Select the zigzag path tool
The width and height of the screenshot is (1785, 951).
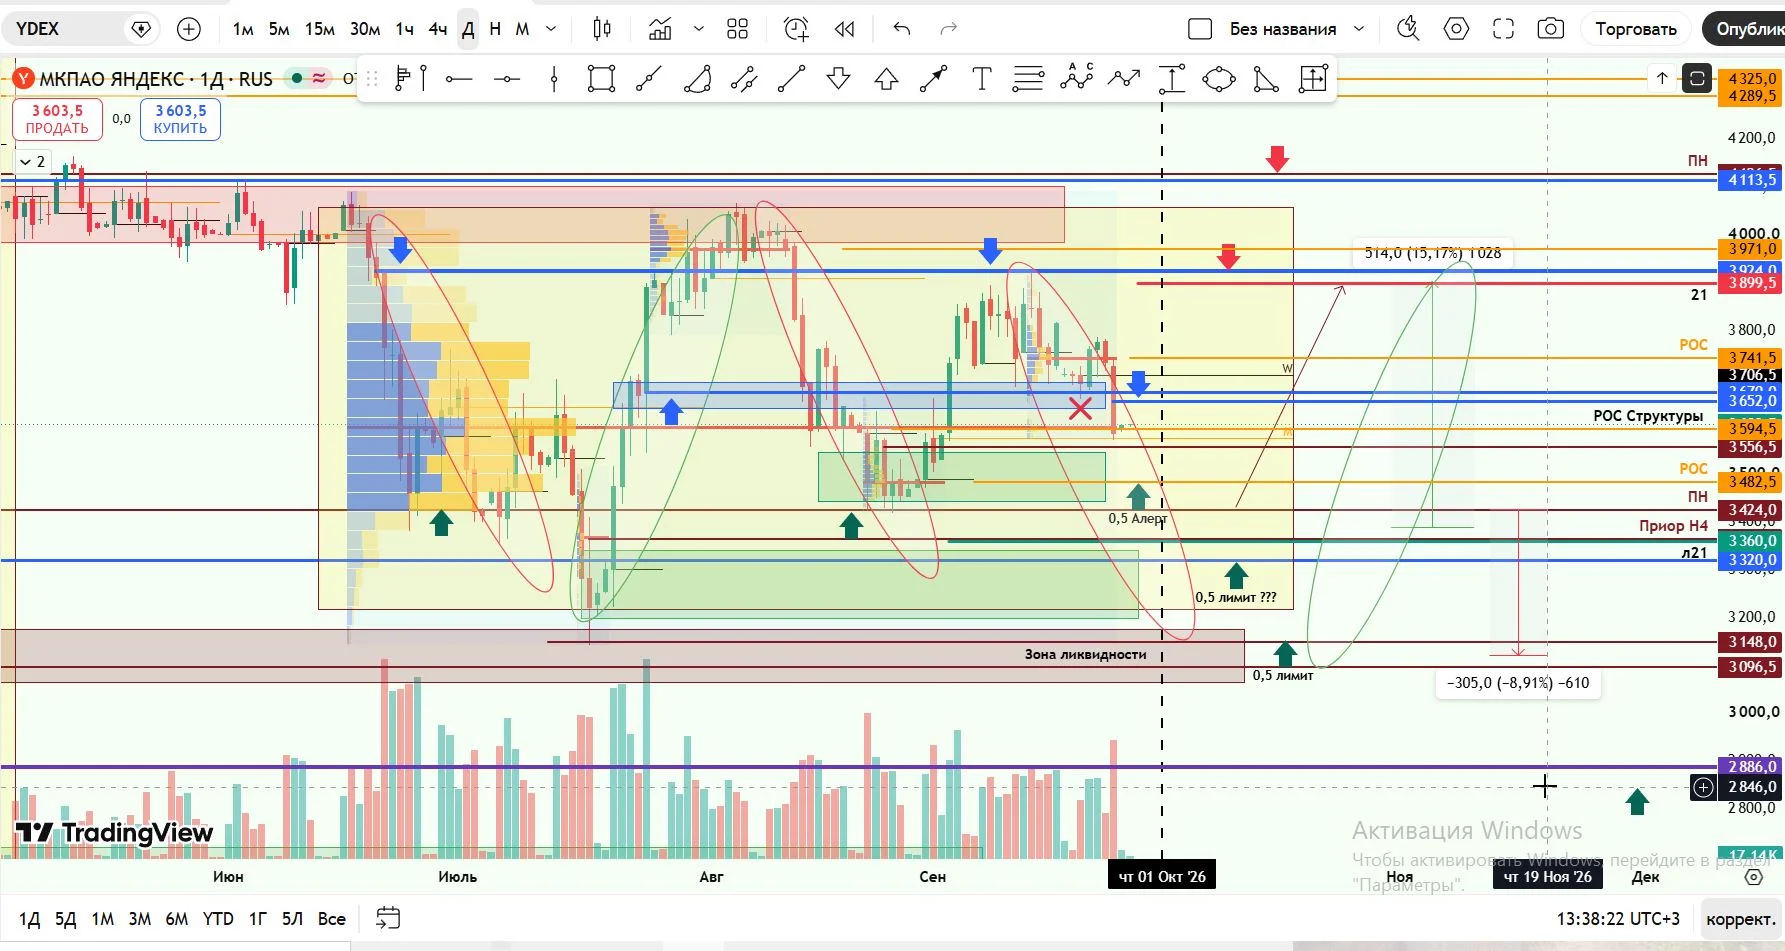1124,78
